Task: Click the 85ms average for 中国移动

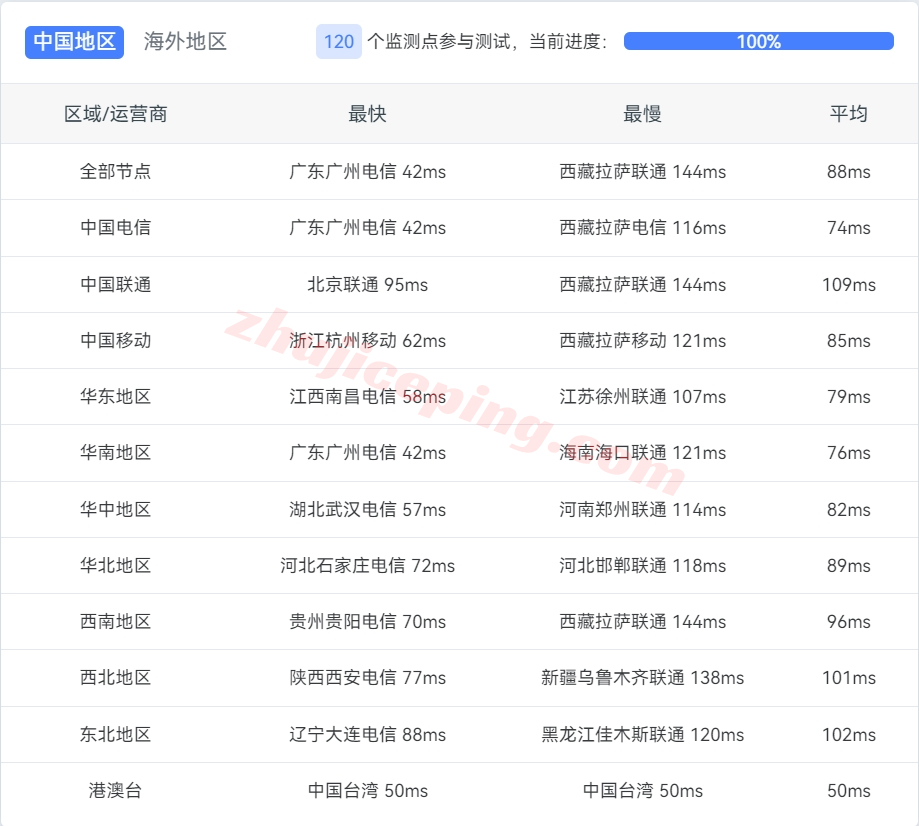Action: pyautogui.click(x=849, y=341)
